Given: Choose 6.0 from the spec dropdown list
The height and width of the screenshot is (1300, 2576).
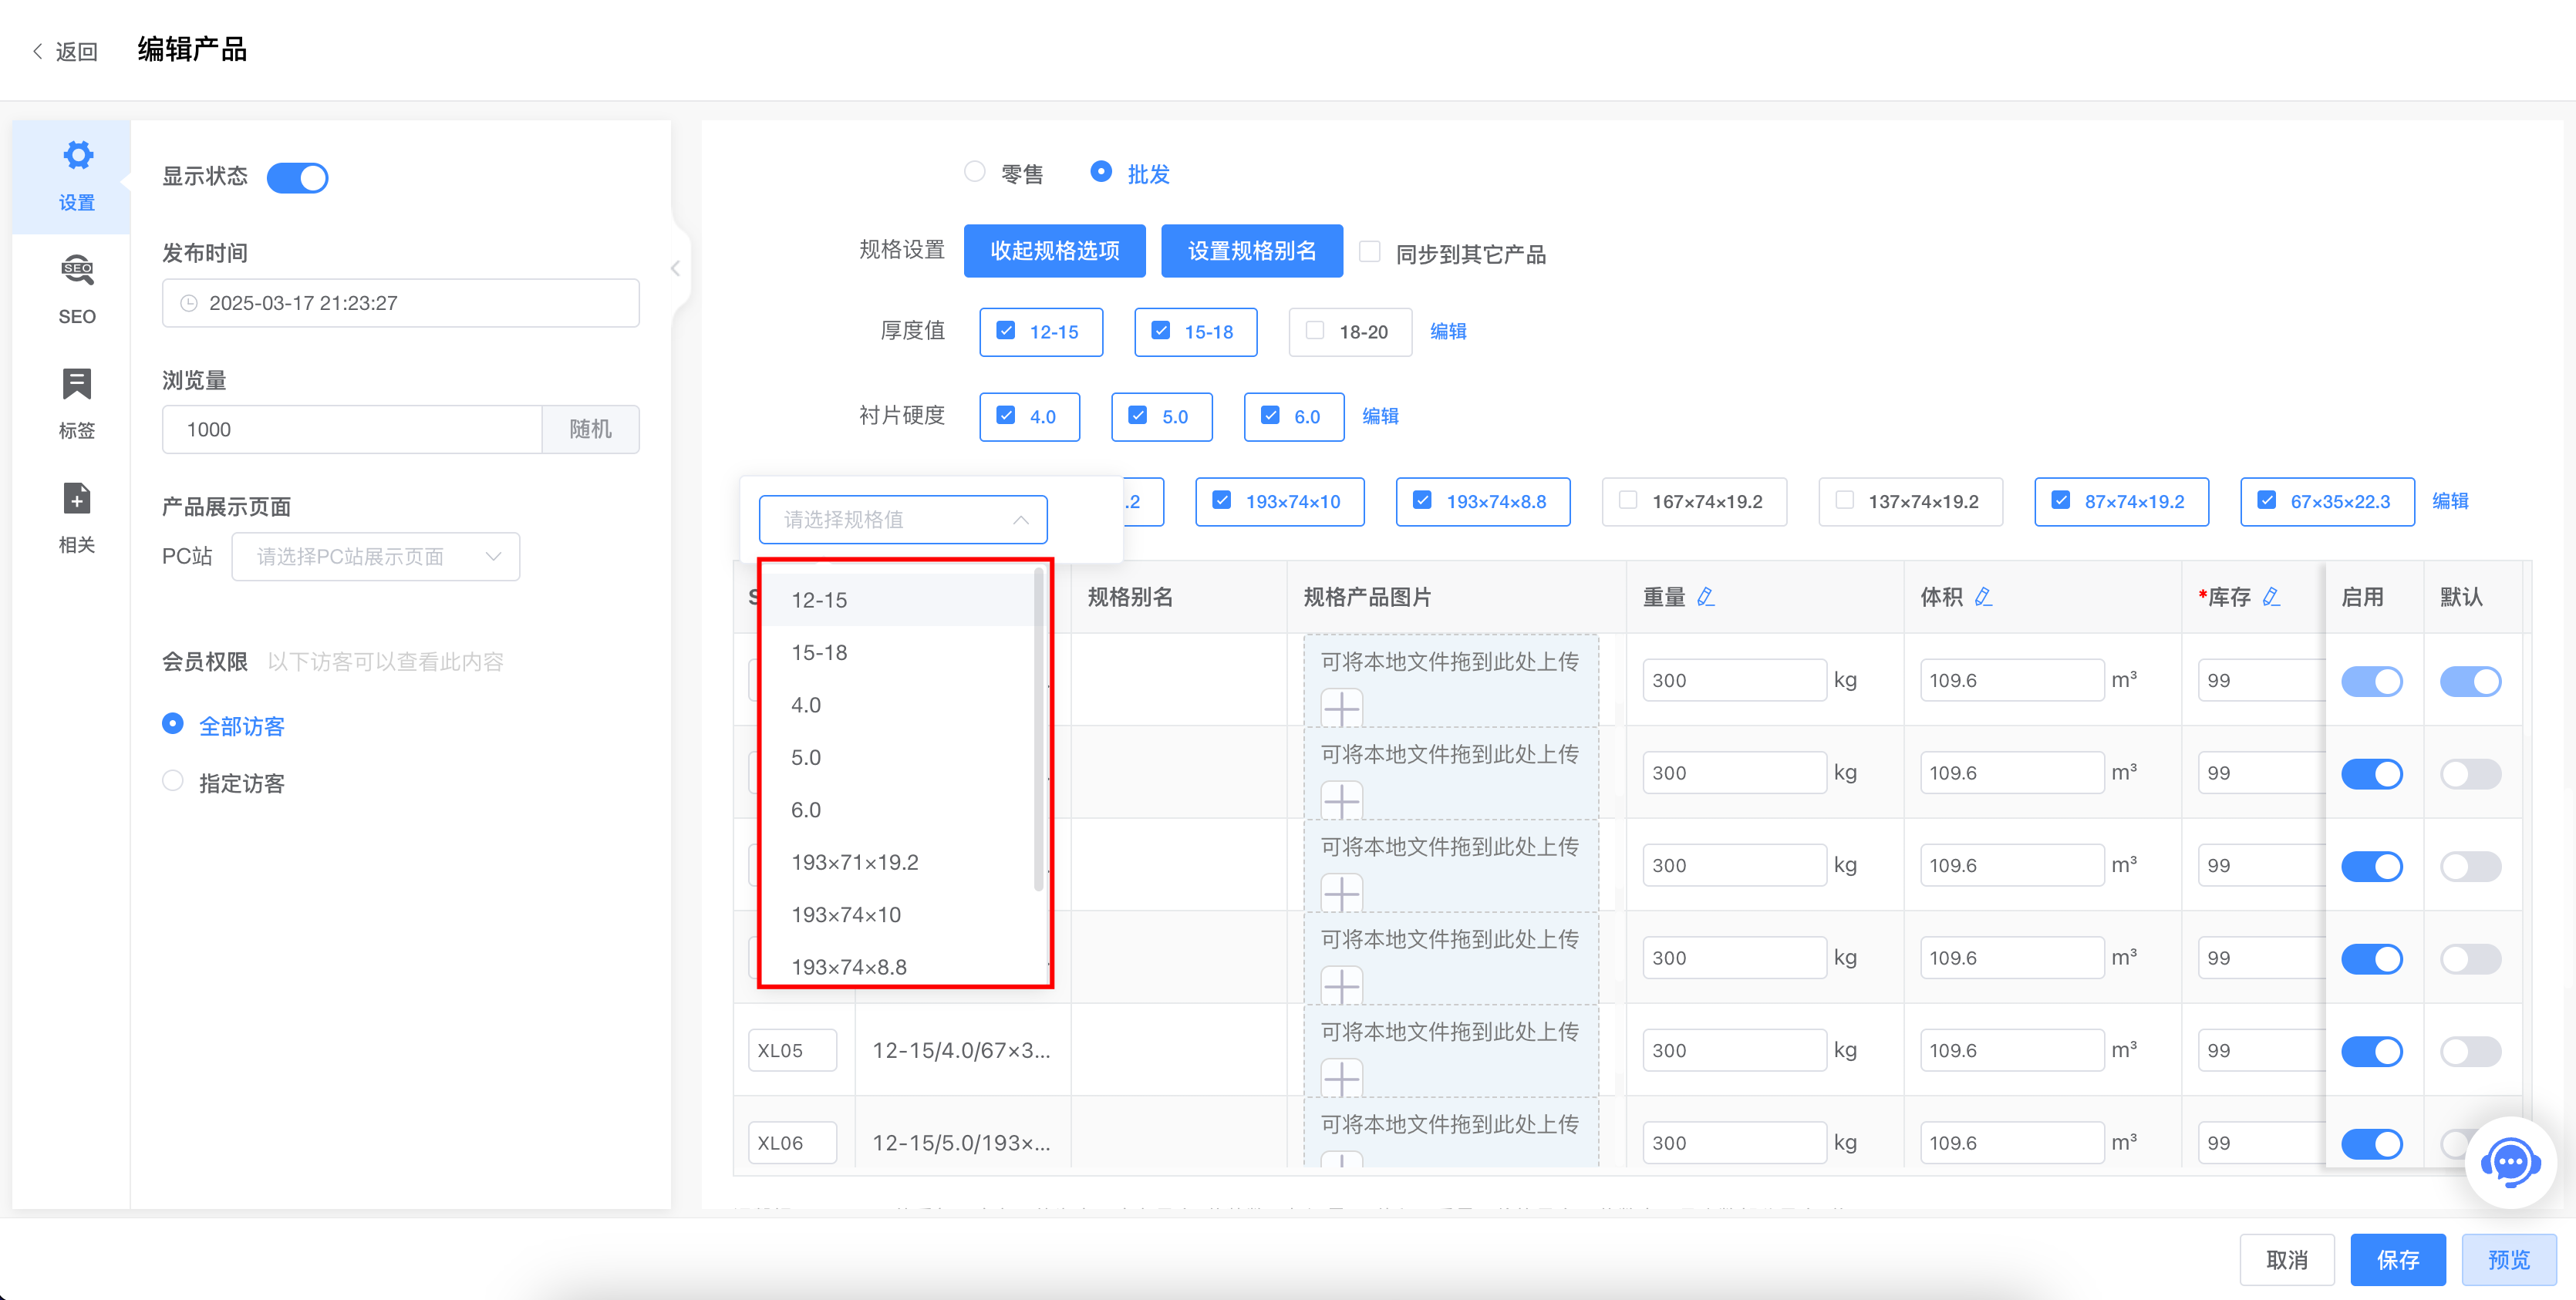Looking at the screenshot, I should (898, 810).
